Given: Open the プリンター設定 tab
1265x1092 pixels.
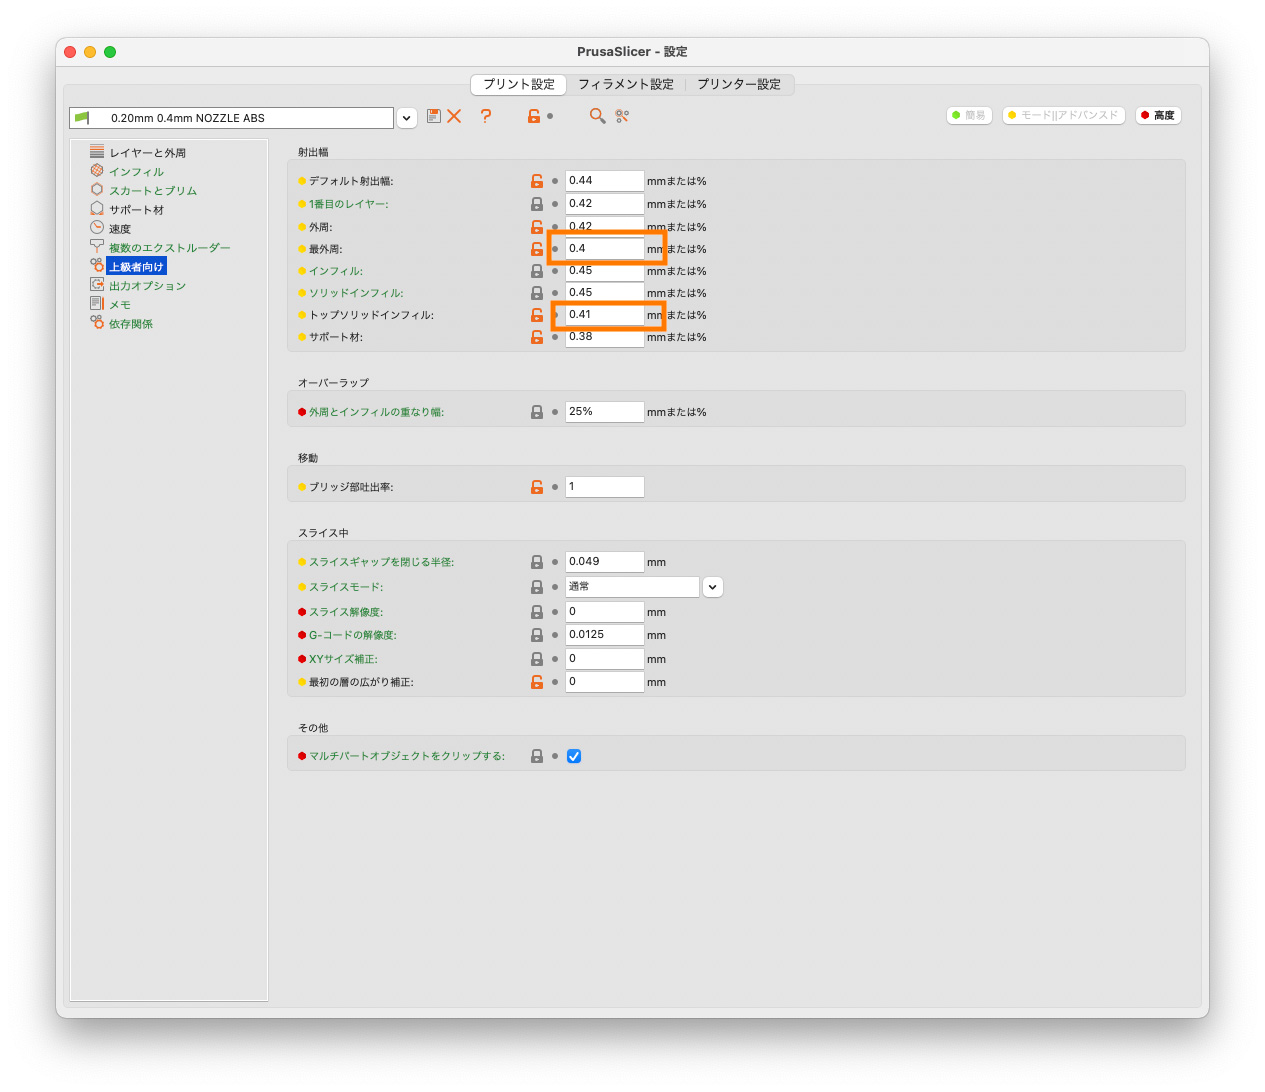Looking at the screenshot, I should 739,85.
